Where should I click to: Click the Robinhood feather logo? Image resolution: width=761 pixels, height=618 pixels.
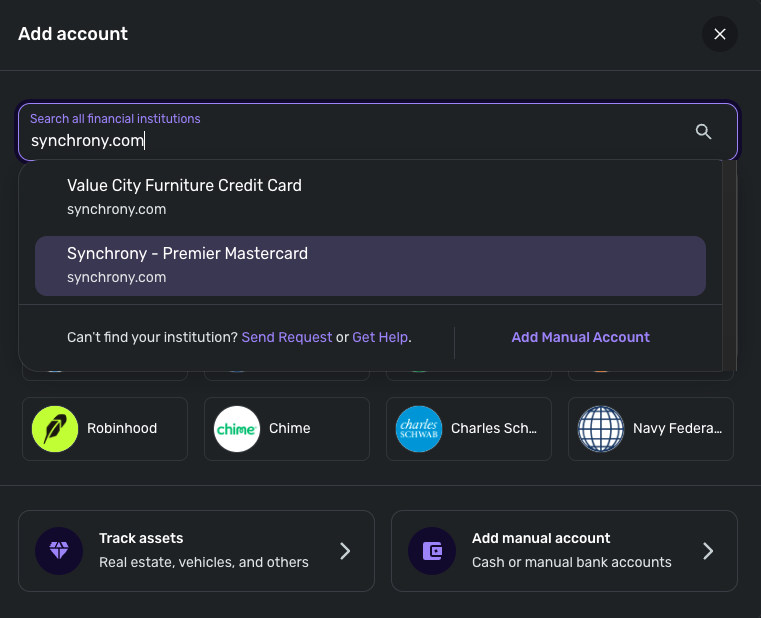click(x=55, y=429)
